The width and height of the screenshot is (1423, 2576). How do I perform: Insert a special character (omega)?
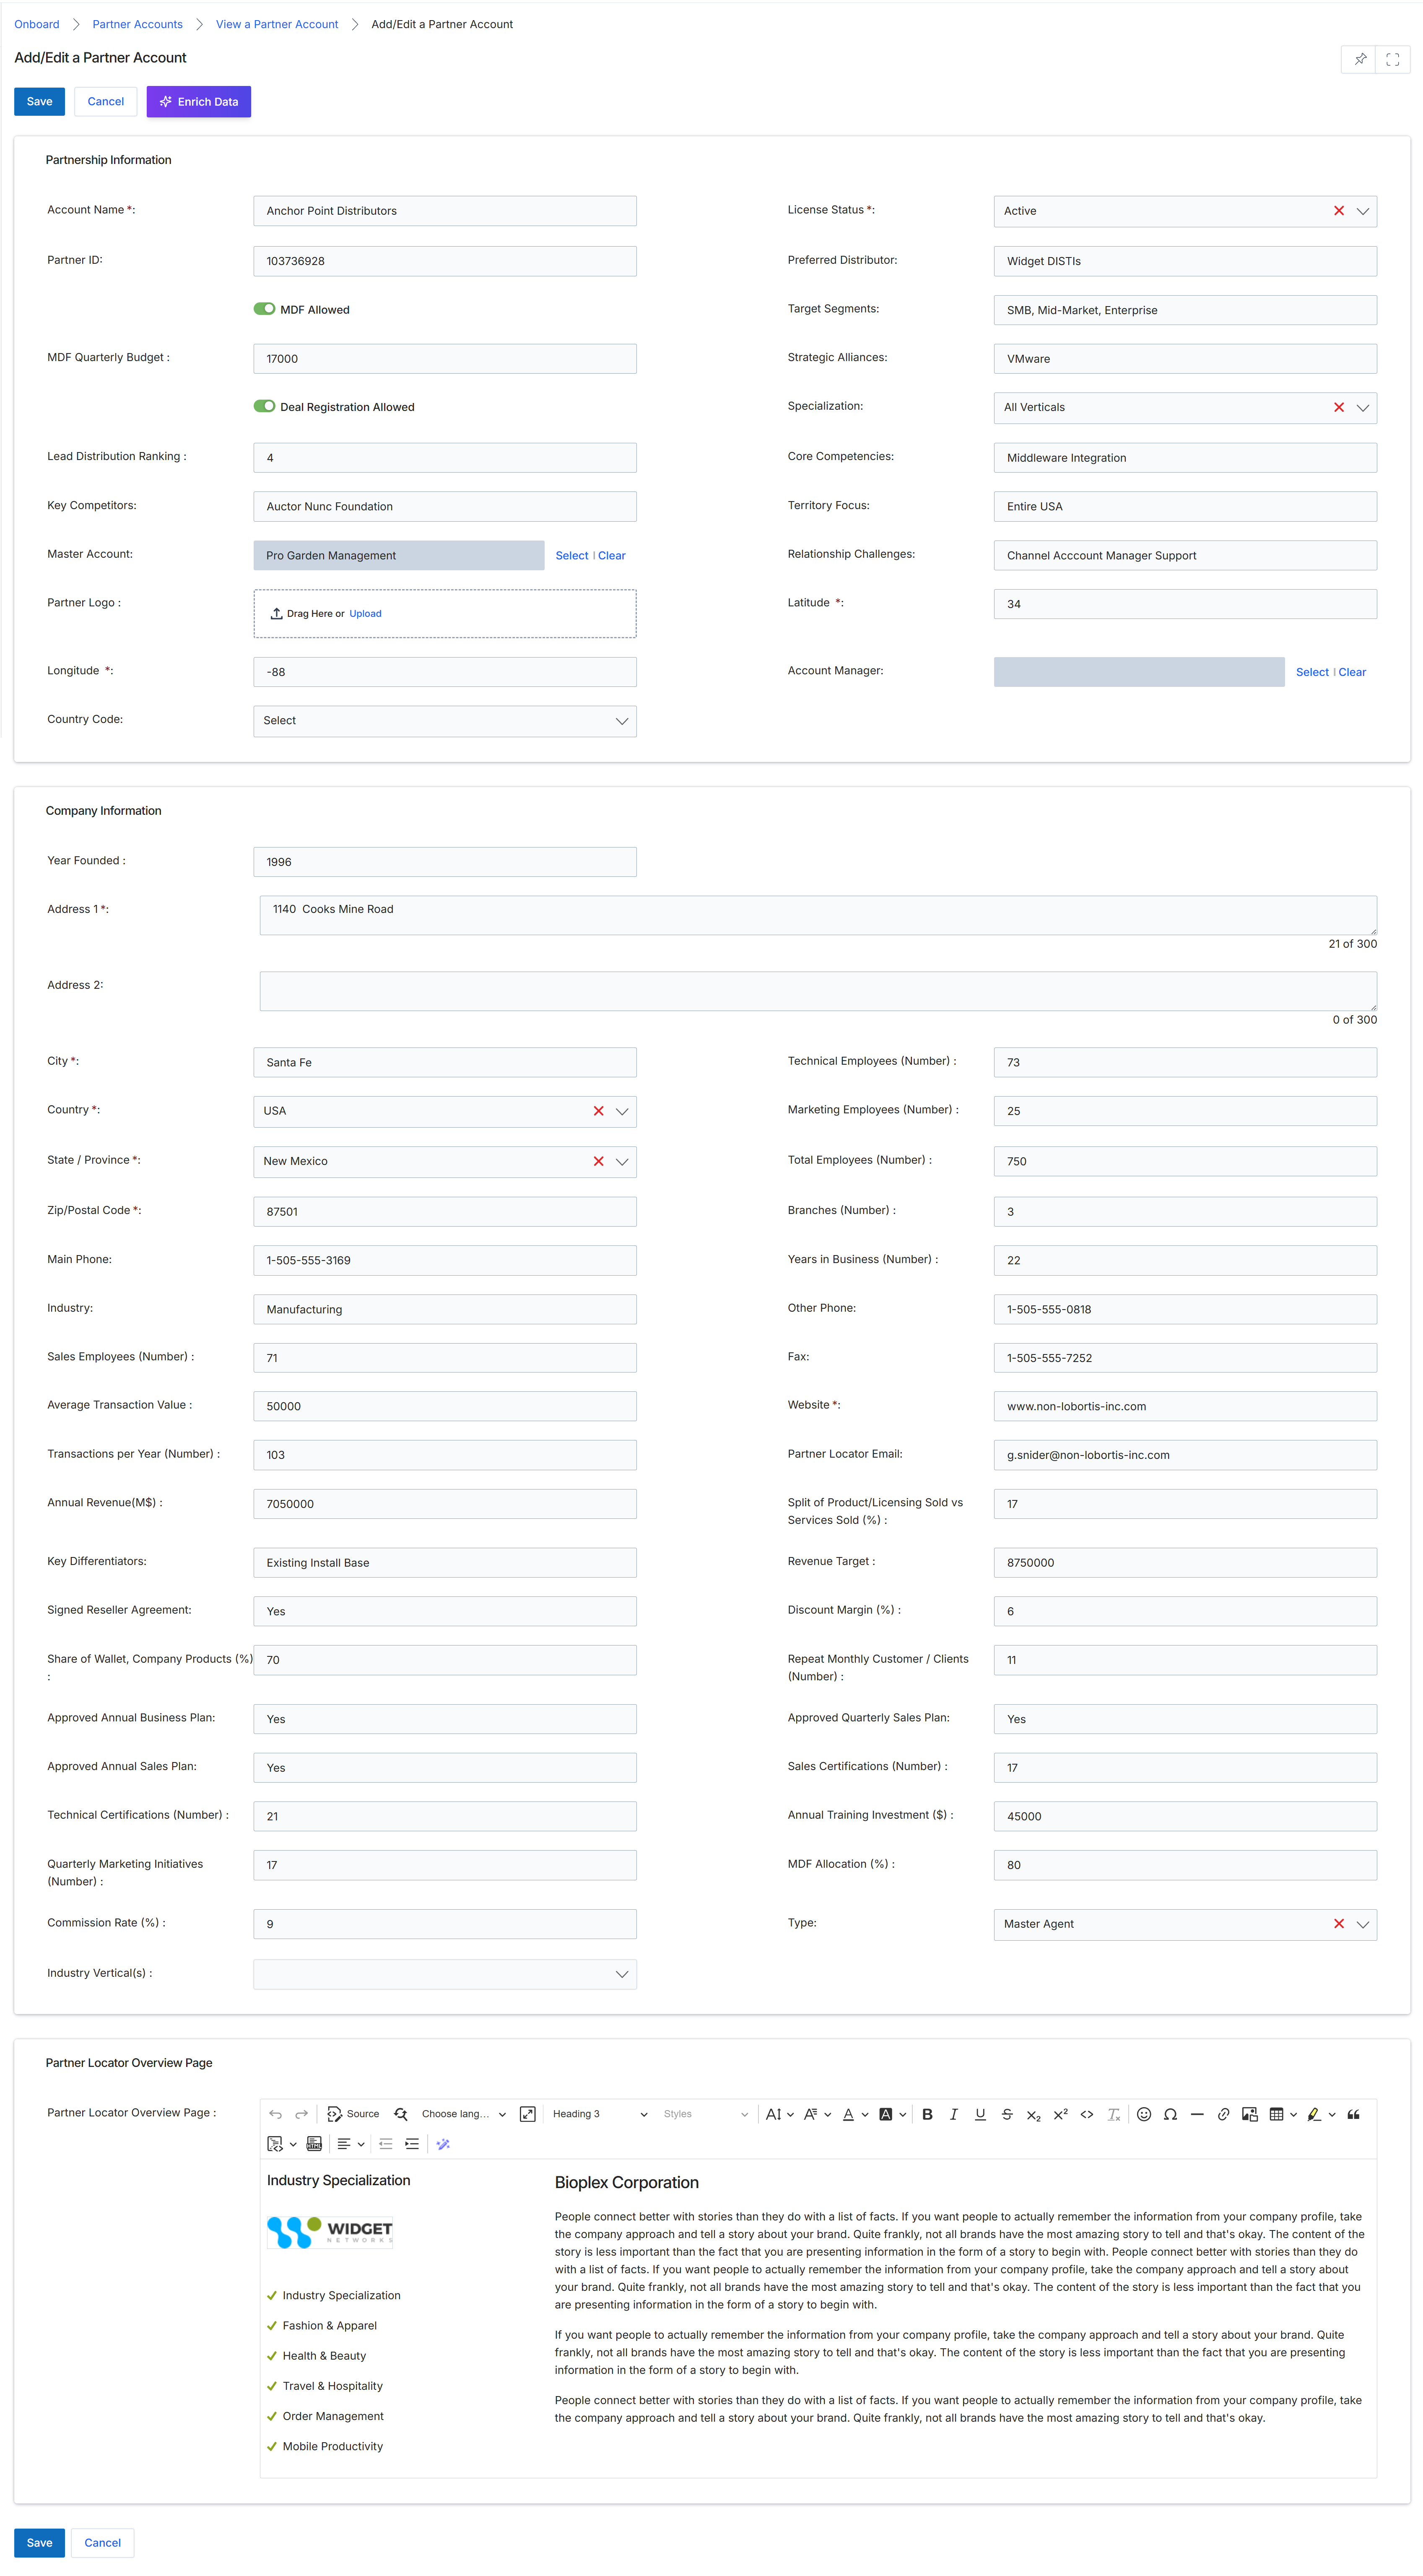tap(1170, 2114)
